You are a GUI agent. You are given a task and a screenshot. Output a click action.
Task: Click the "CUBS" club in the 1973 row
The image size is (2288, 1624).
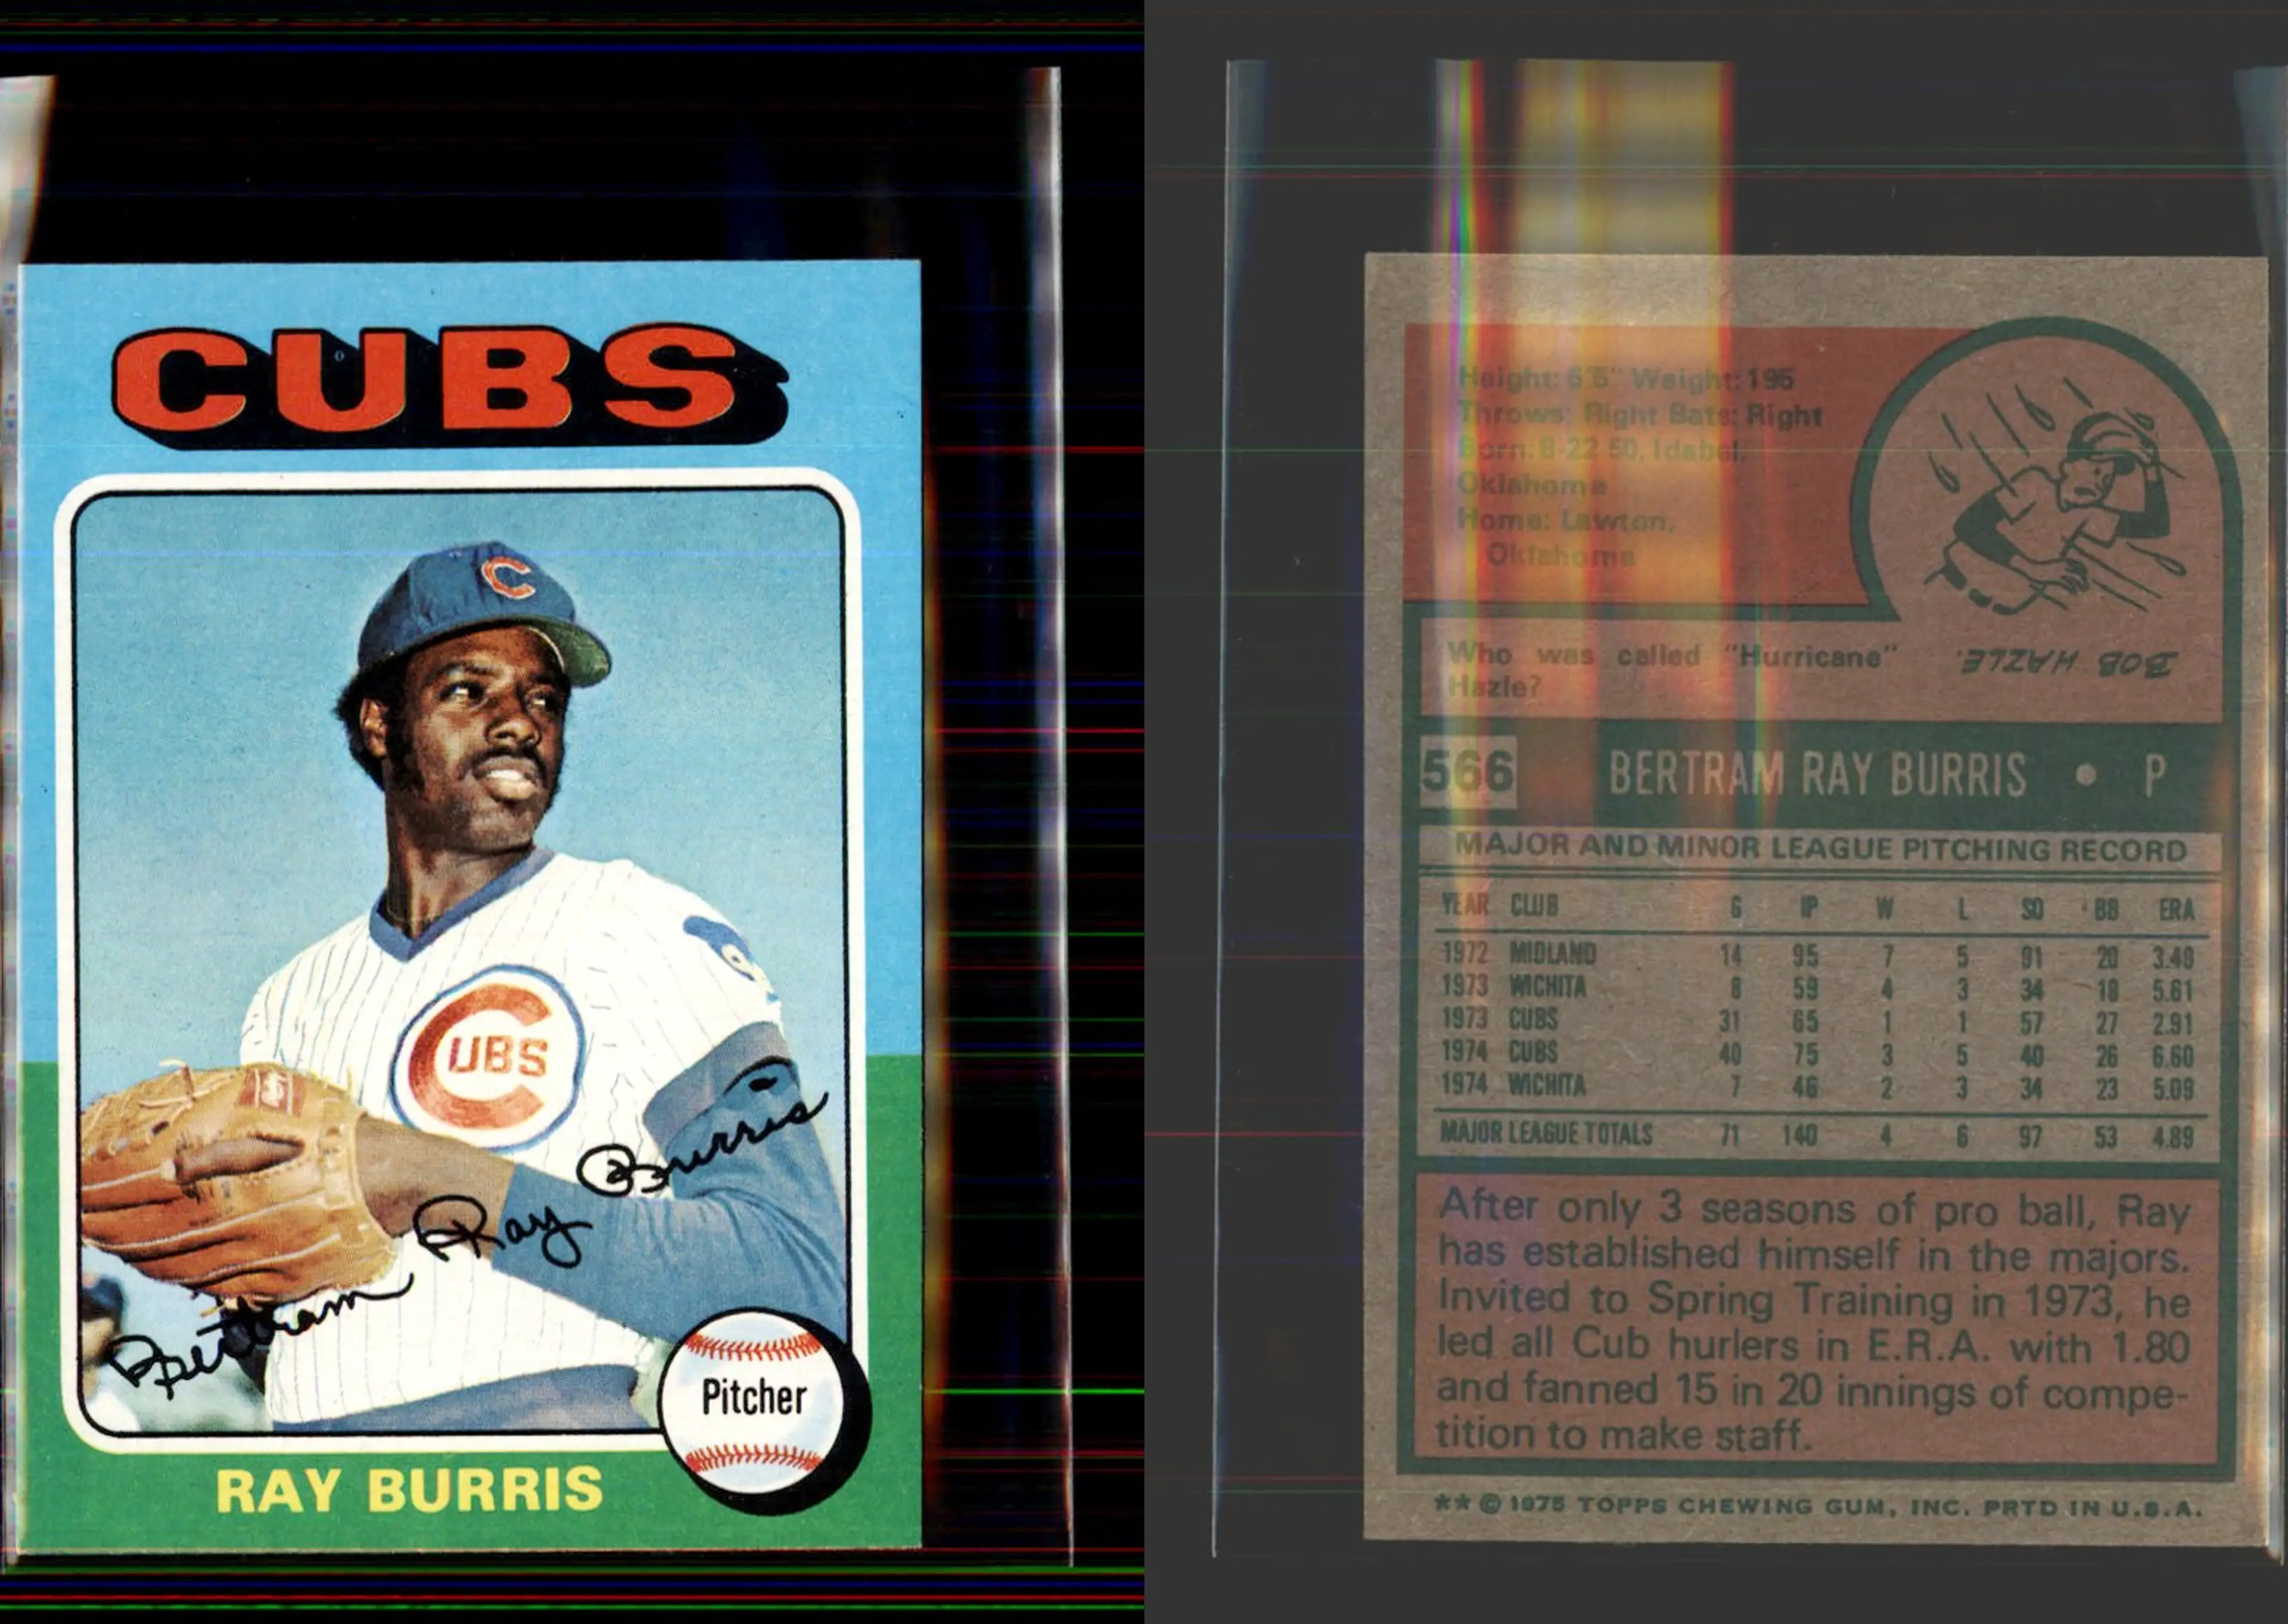1533,1019
